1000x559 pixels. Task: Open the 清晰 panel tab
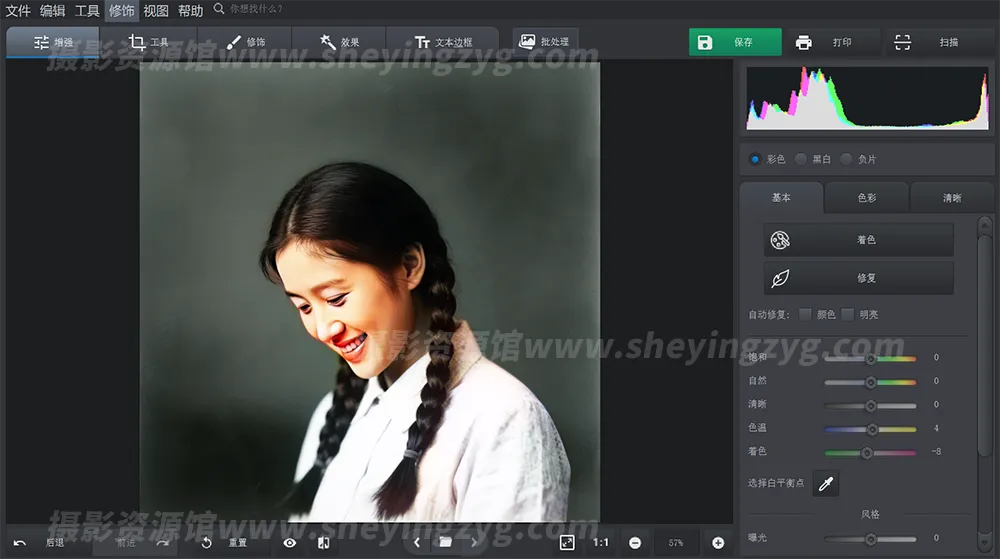coord(952,198)
